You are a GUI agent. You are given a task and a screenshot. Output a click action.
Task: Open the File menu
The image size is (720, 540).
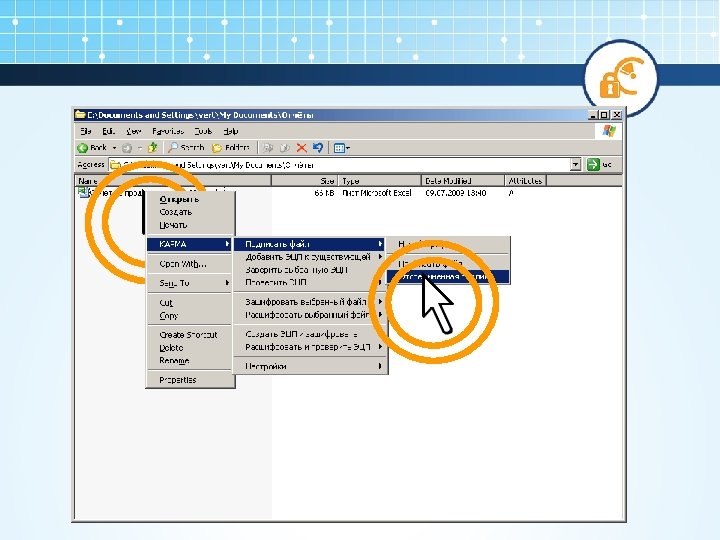86,131
